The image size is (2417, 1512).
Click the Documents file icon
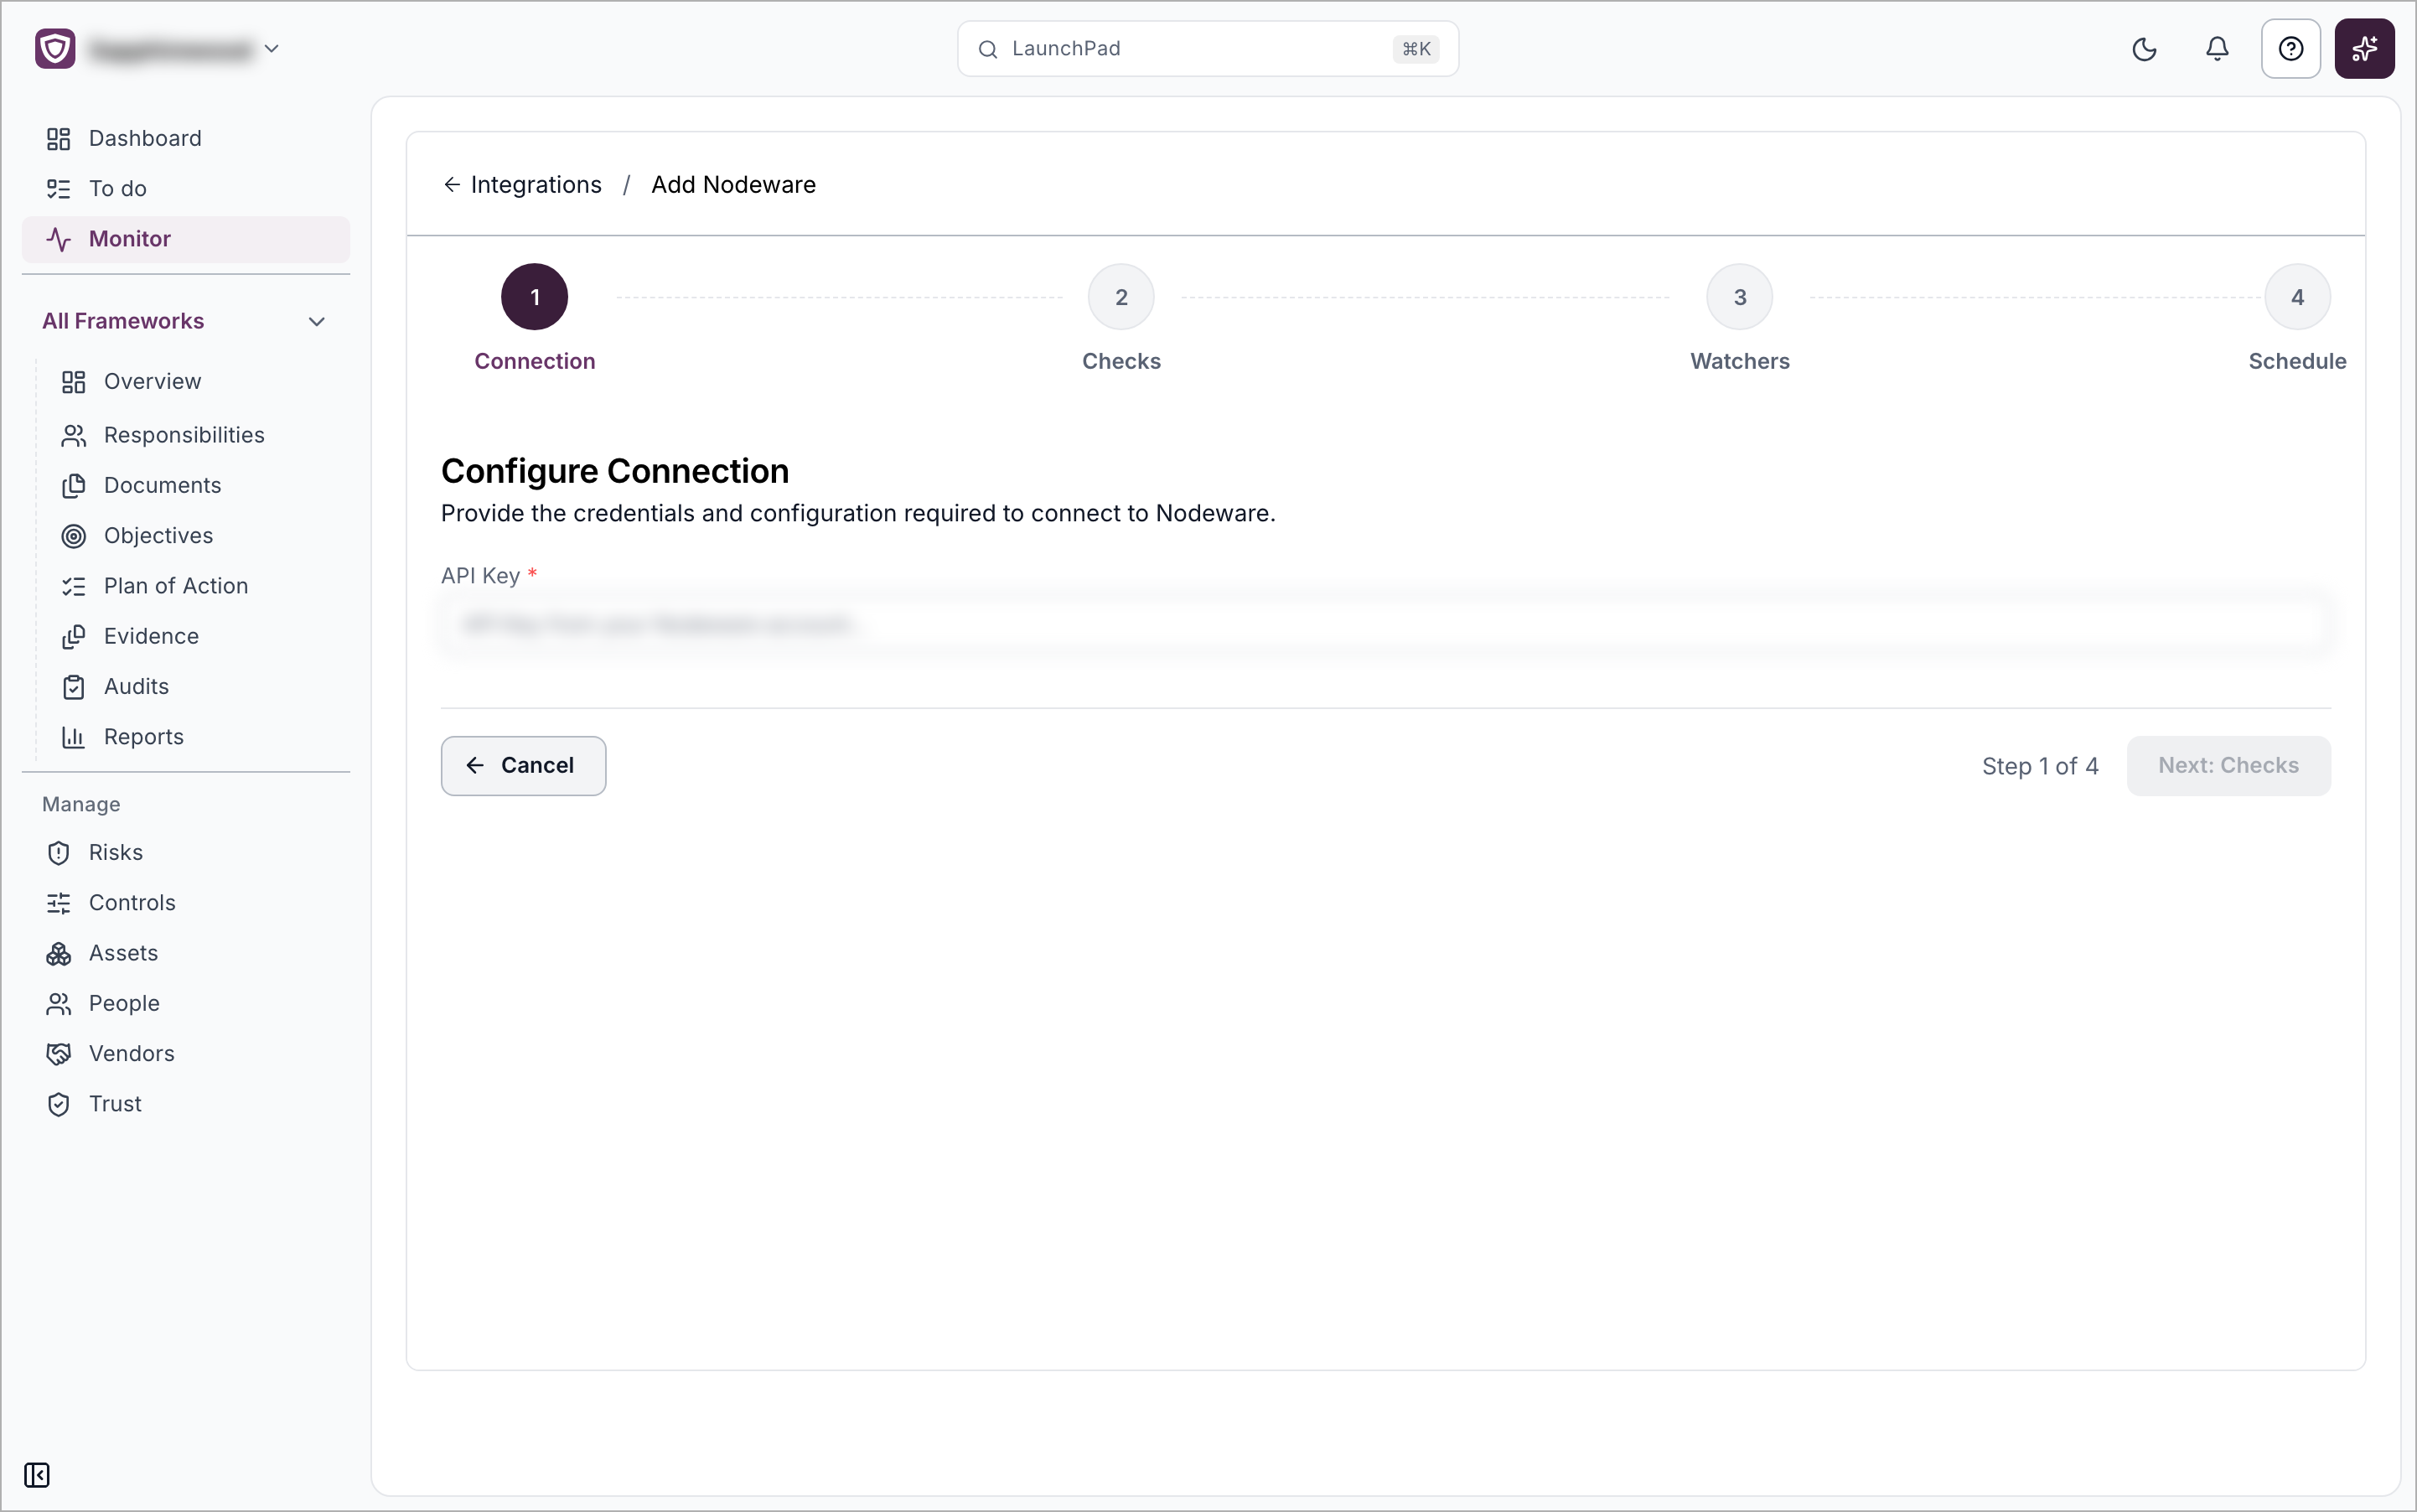point(73,486)
